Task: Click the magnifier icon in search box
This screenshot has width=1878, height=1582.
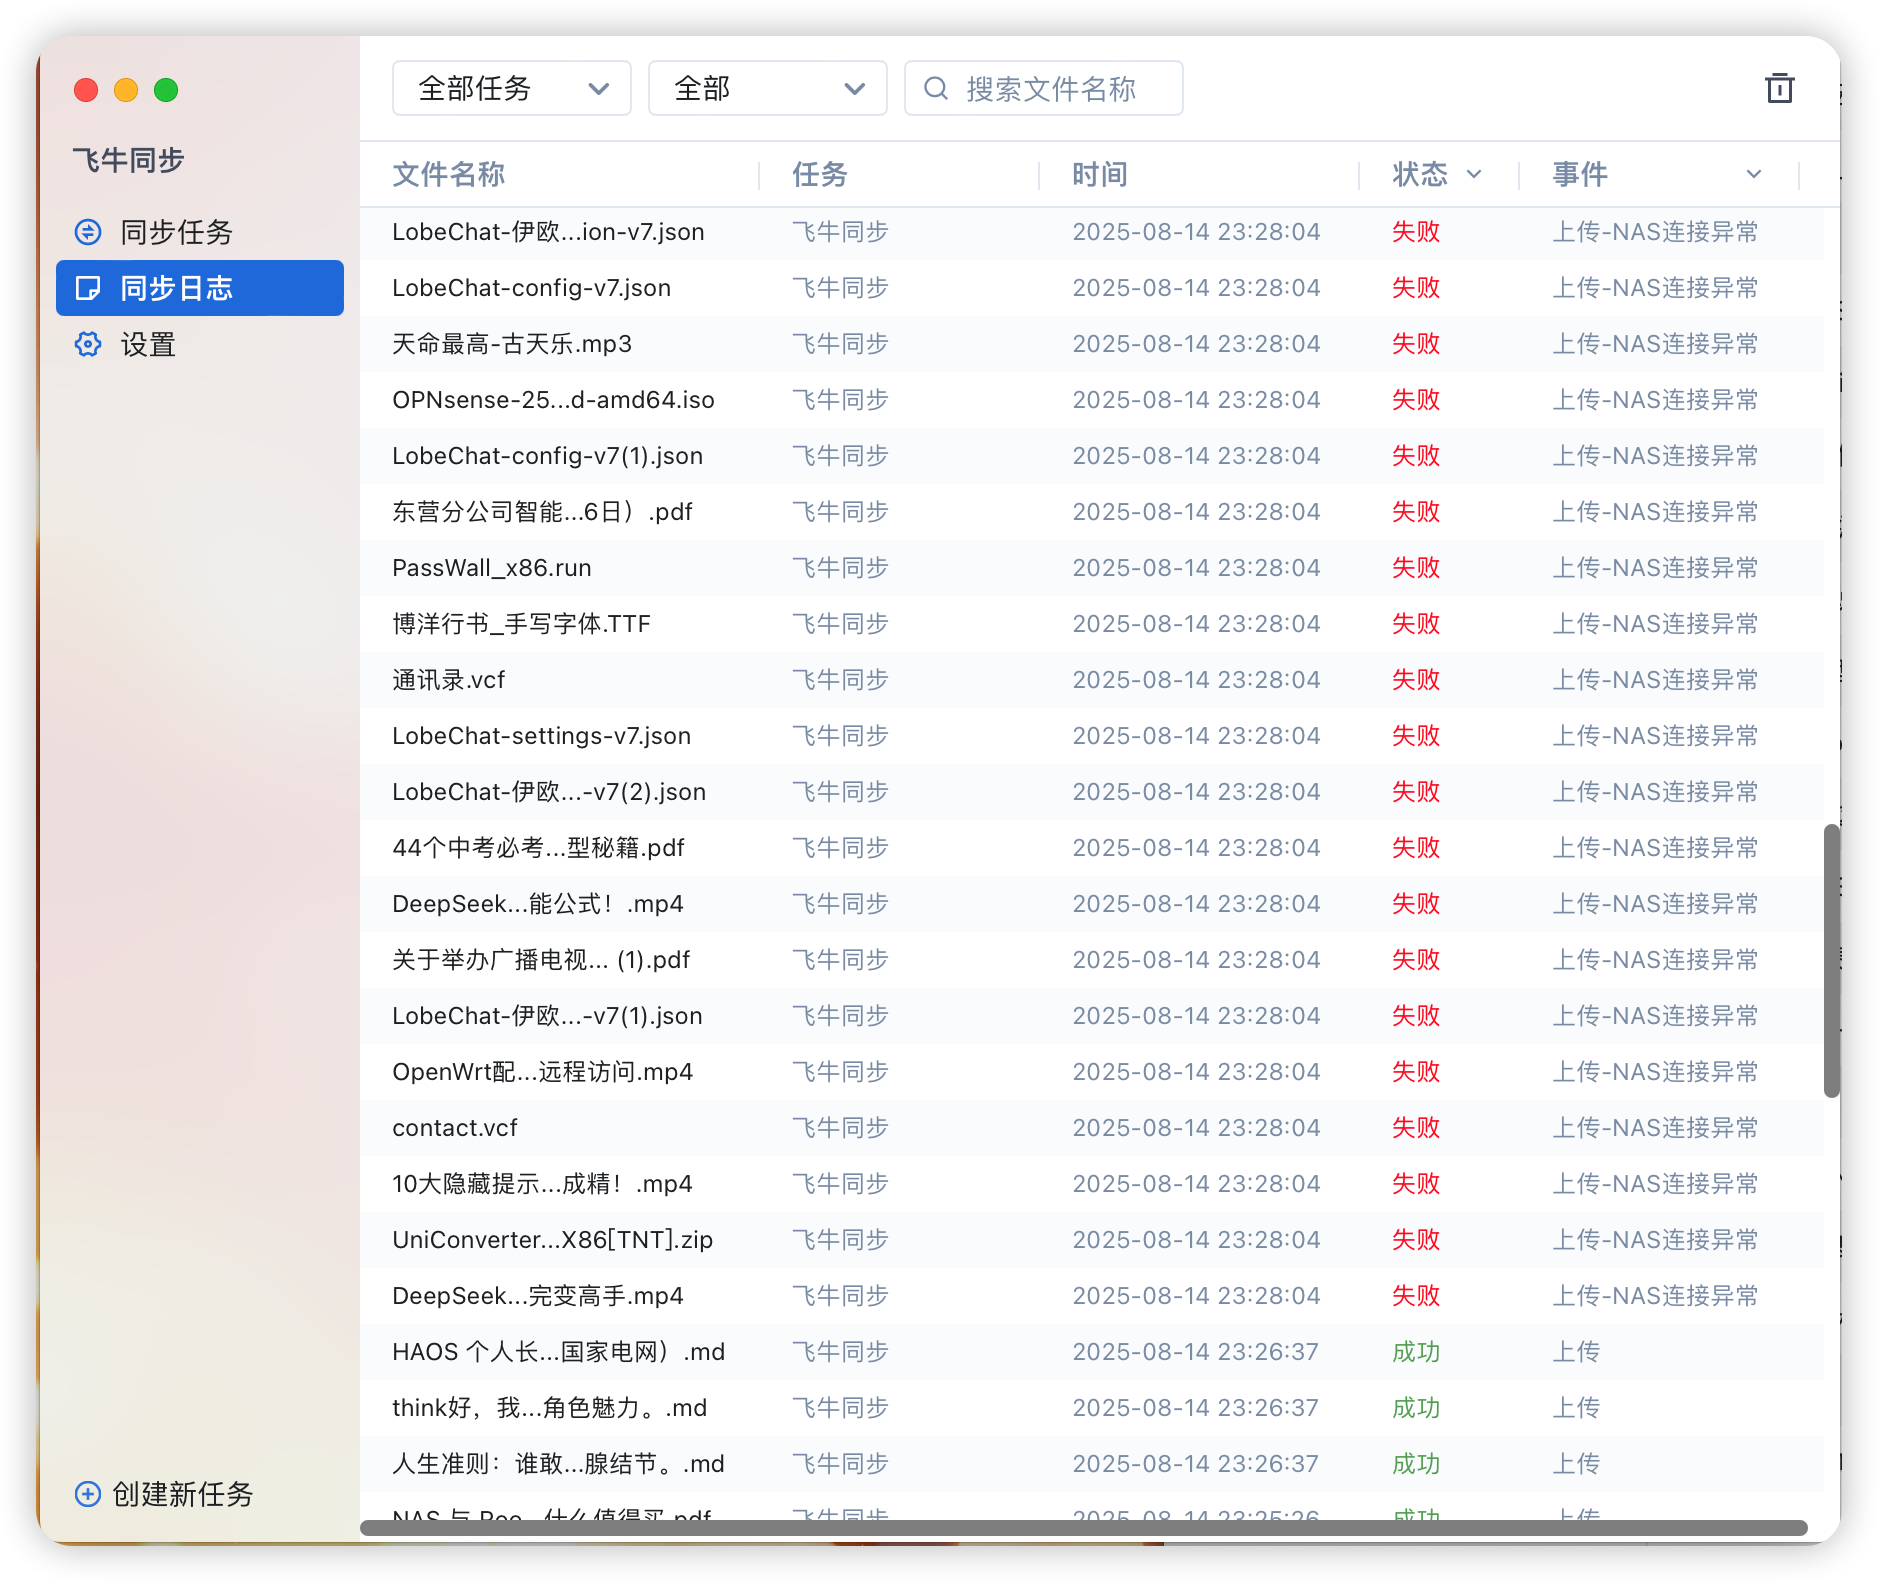Action: (936, 89)
